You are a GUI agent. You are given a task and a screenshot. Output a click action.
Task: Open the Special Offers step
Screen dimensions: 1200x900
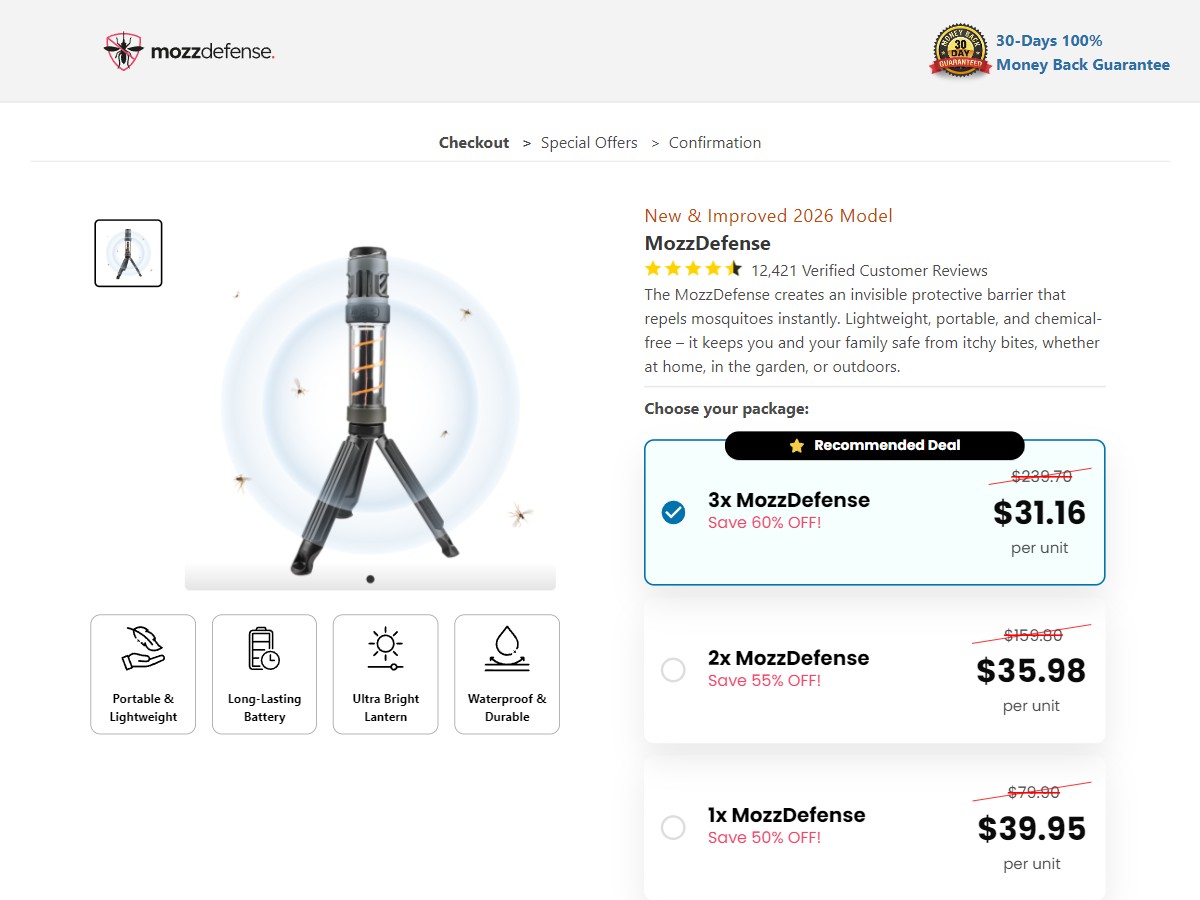589,143
